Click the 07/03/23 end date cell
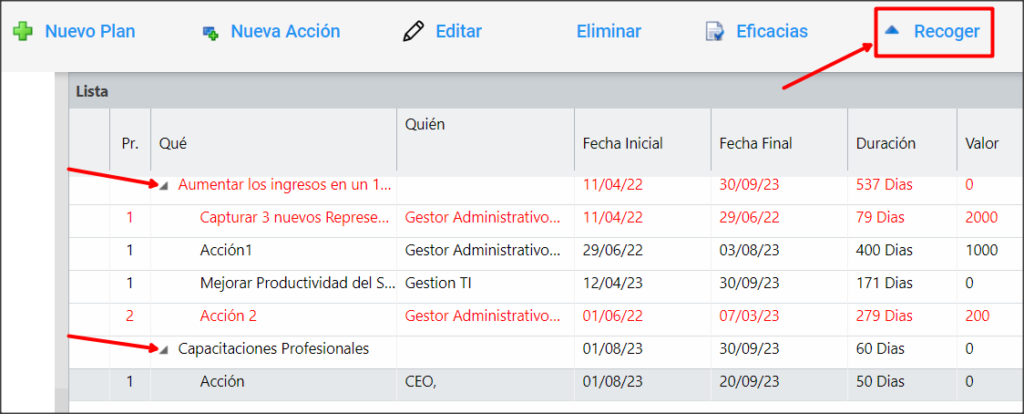Image resolution: width=1024 pixels, height=414 pixels. click(x=749, y=316)
